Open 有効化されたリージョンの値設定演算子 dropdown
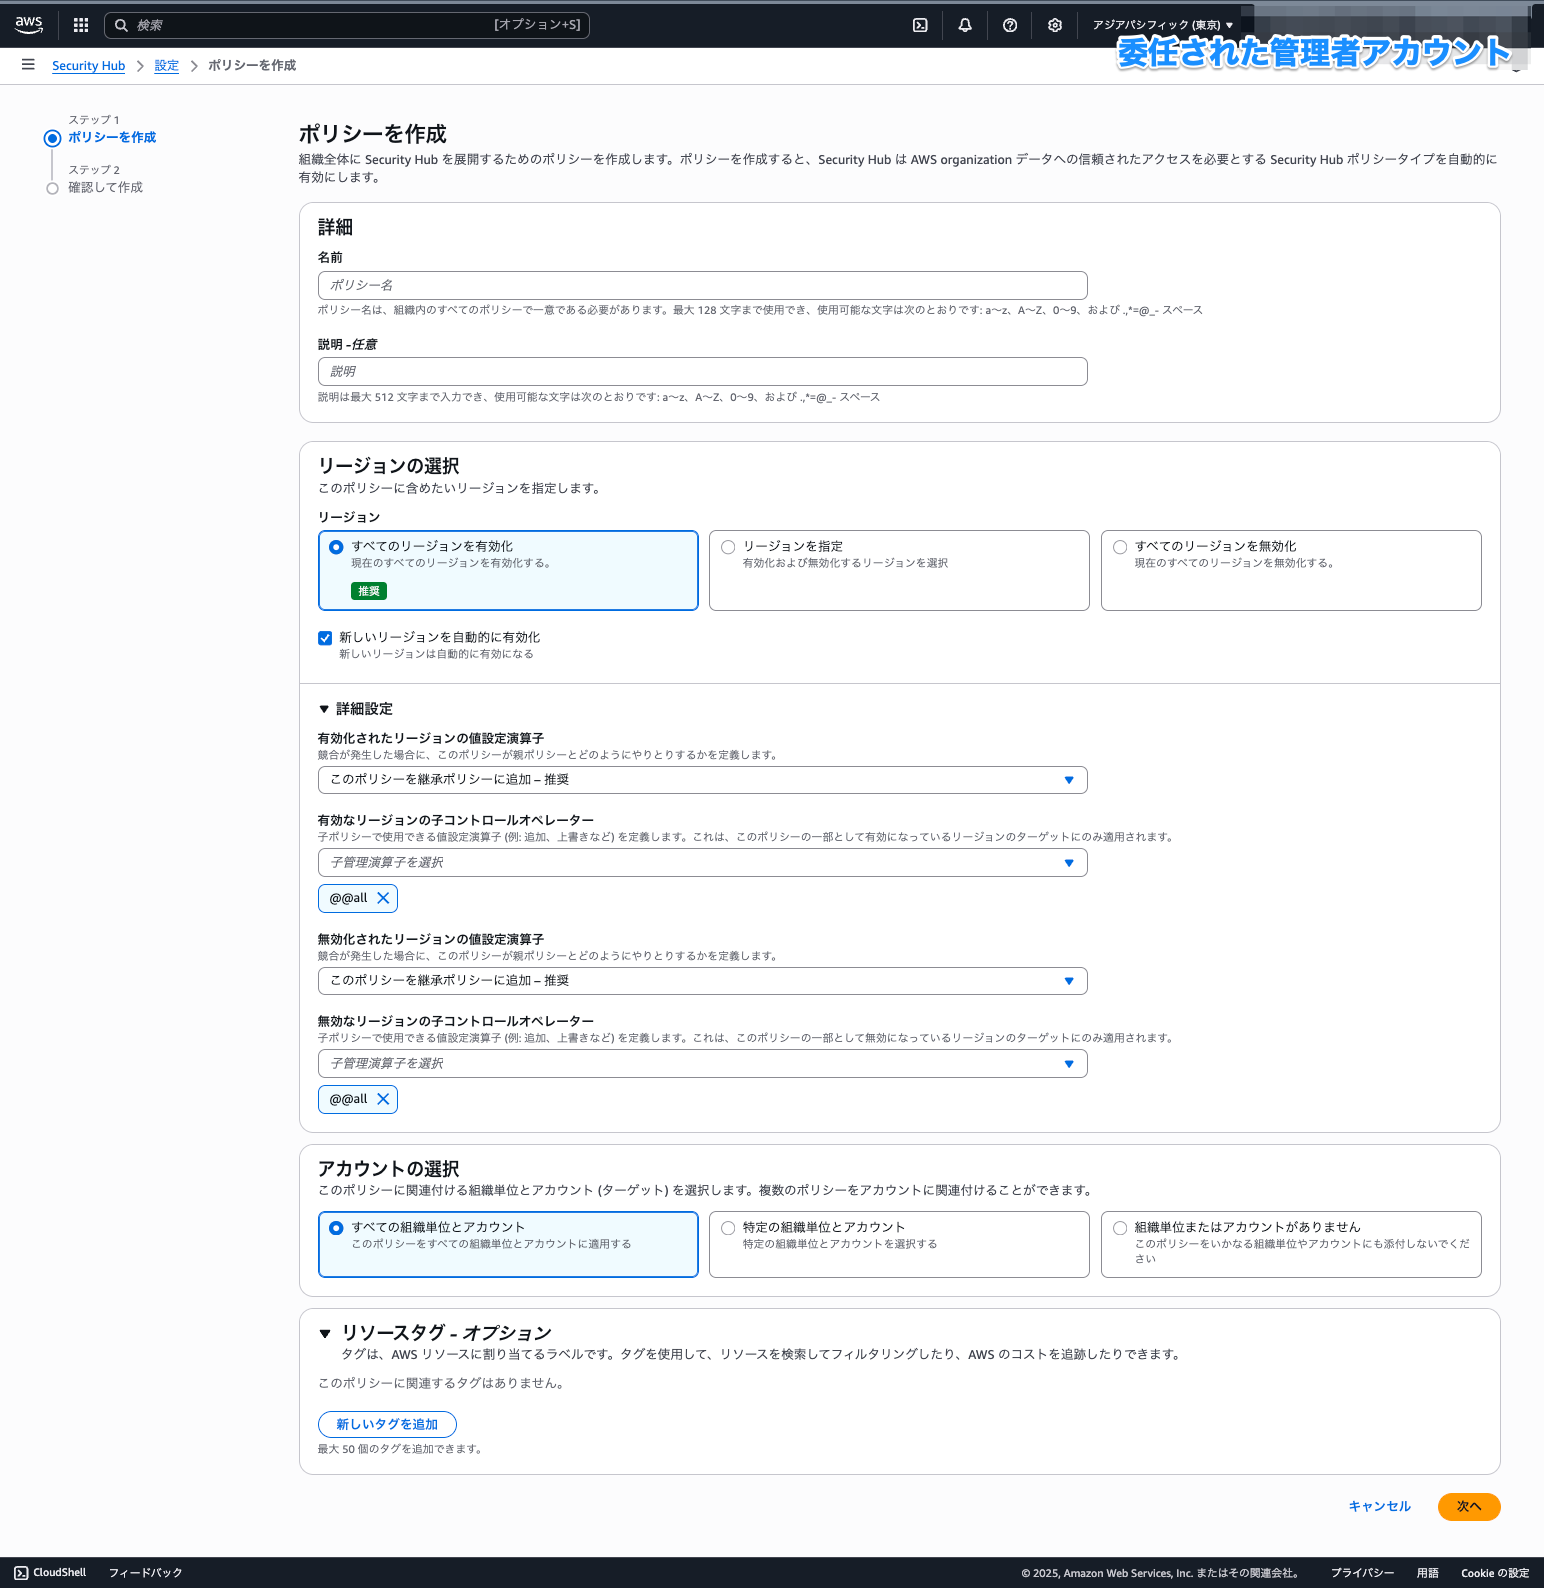 click(702, 780)
